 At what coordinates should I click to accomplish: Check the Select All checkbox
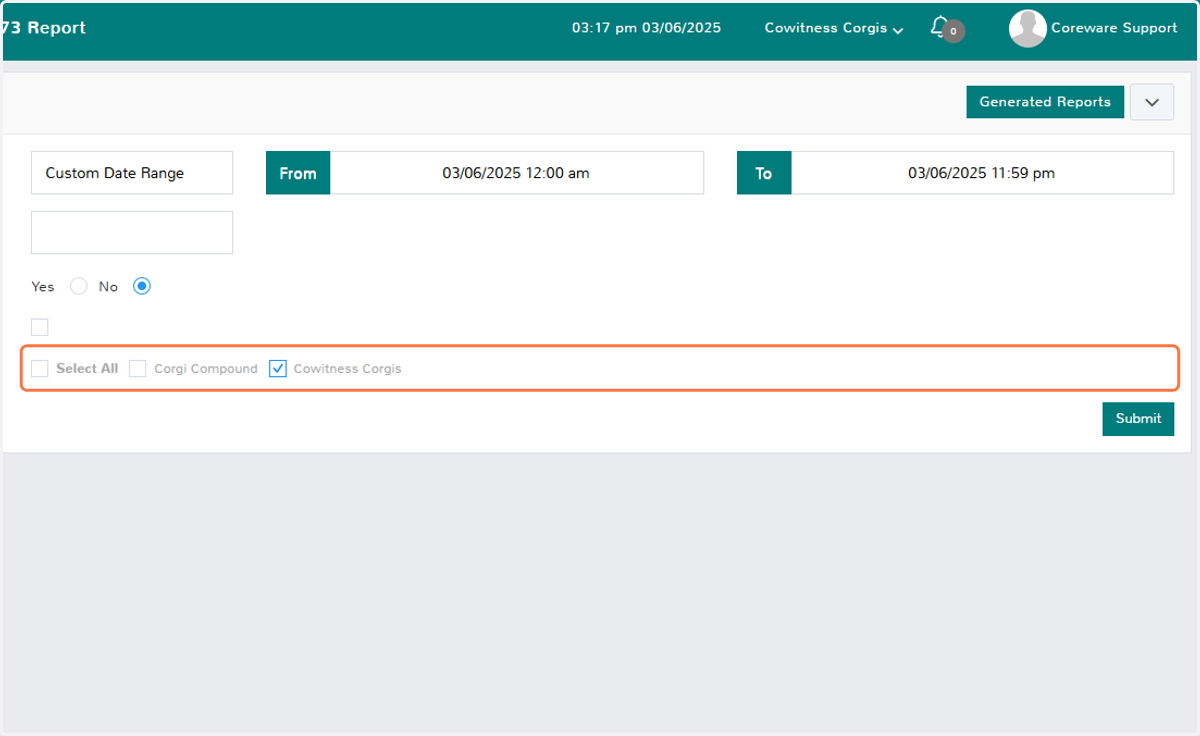pyautogui.click(x=40, y=369)
